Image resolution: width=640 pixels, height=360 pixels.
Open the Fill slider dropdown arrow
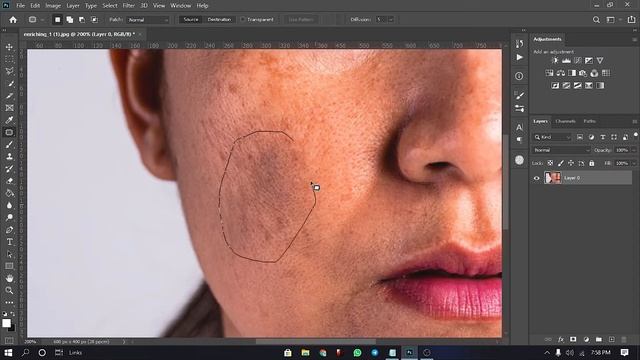[633, 163]
